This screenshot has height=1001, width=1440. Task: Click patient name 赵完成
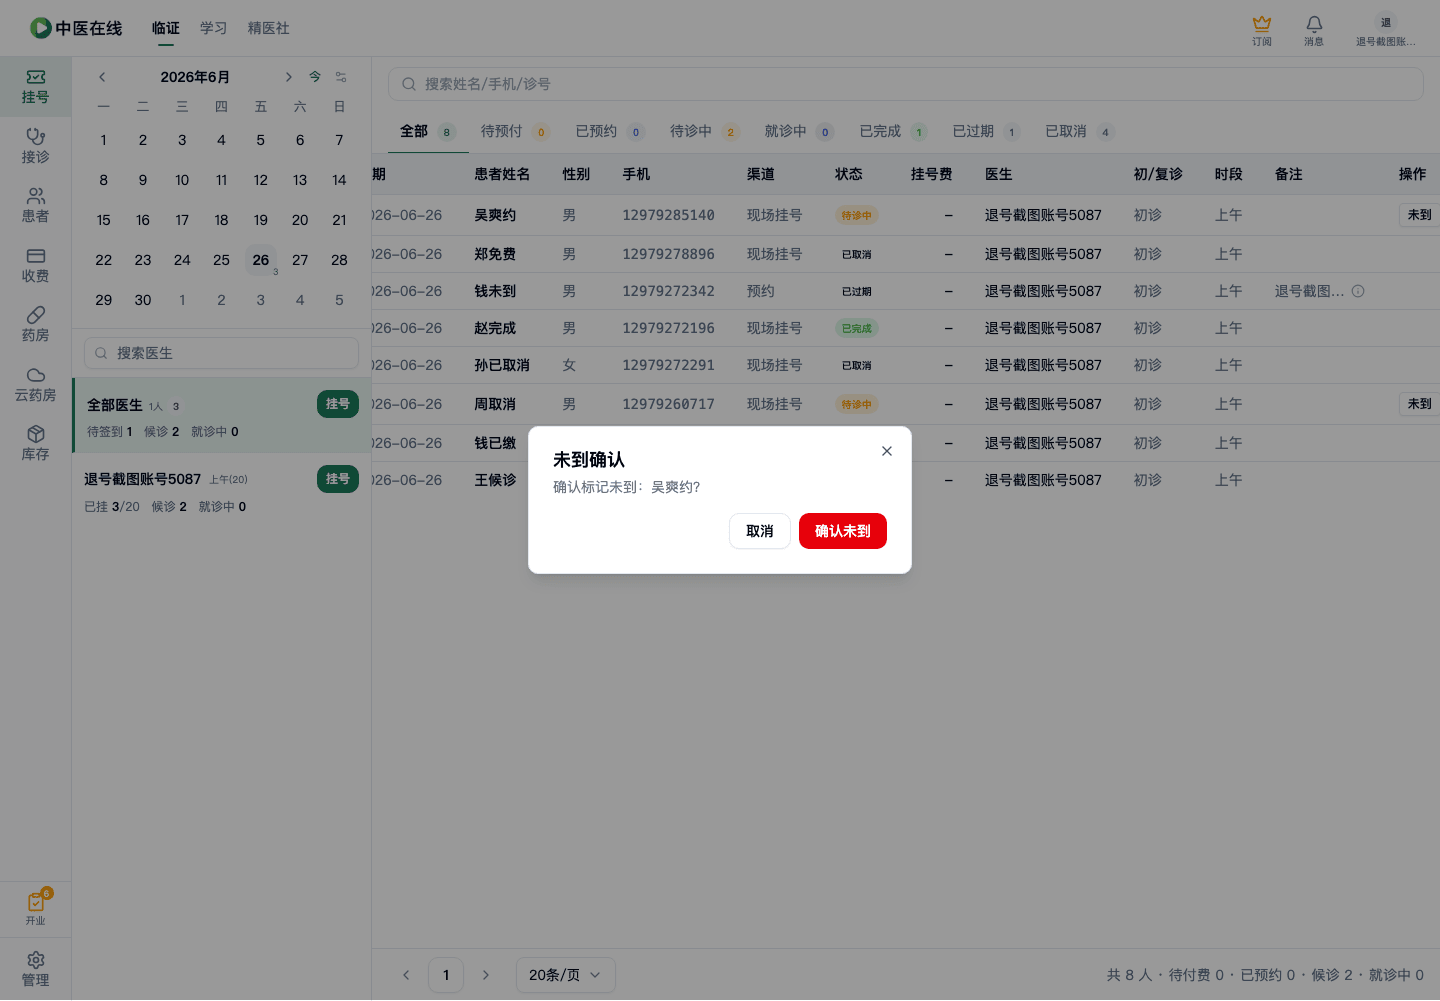click(495, 328)
